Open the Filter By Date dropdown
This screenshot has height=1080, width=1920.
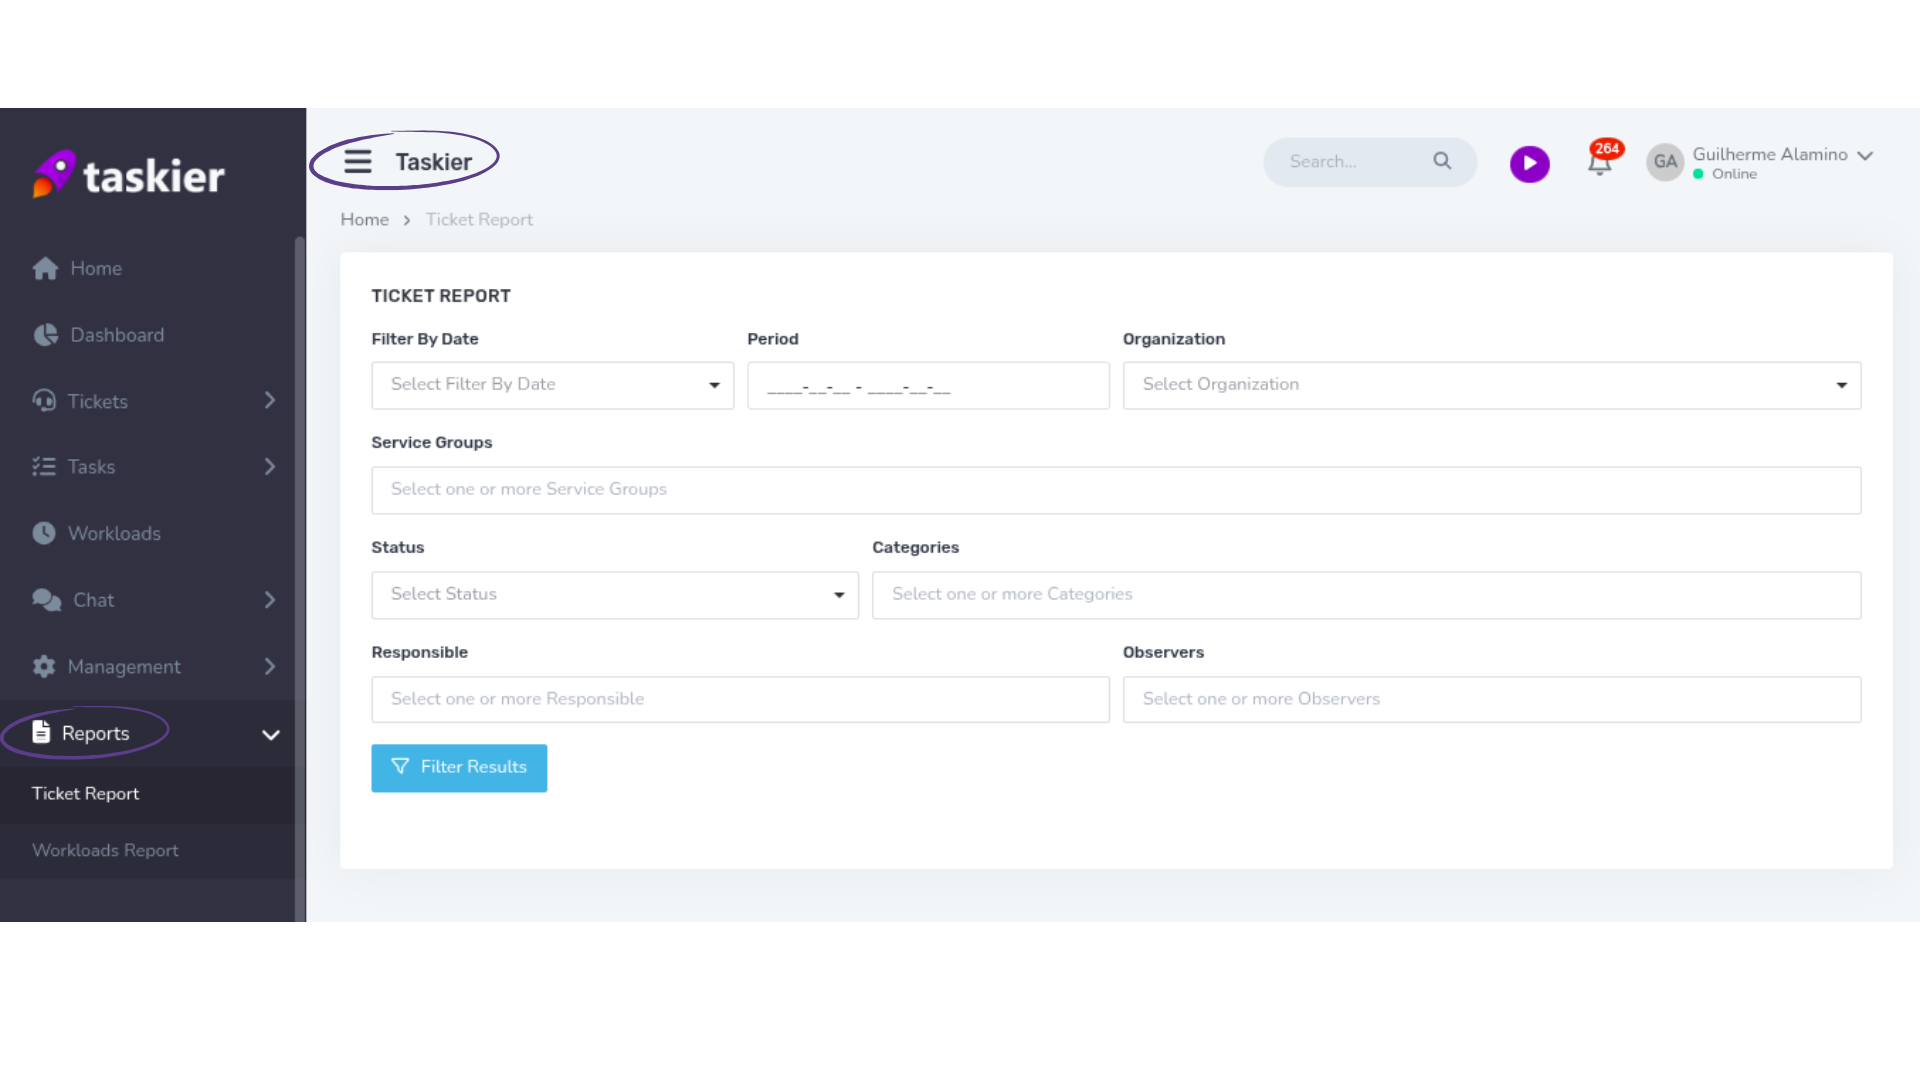552,385
